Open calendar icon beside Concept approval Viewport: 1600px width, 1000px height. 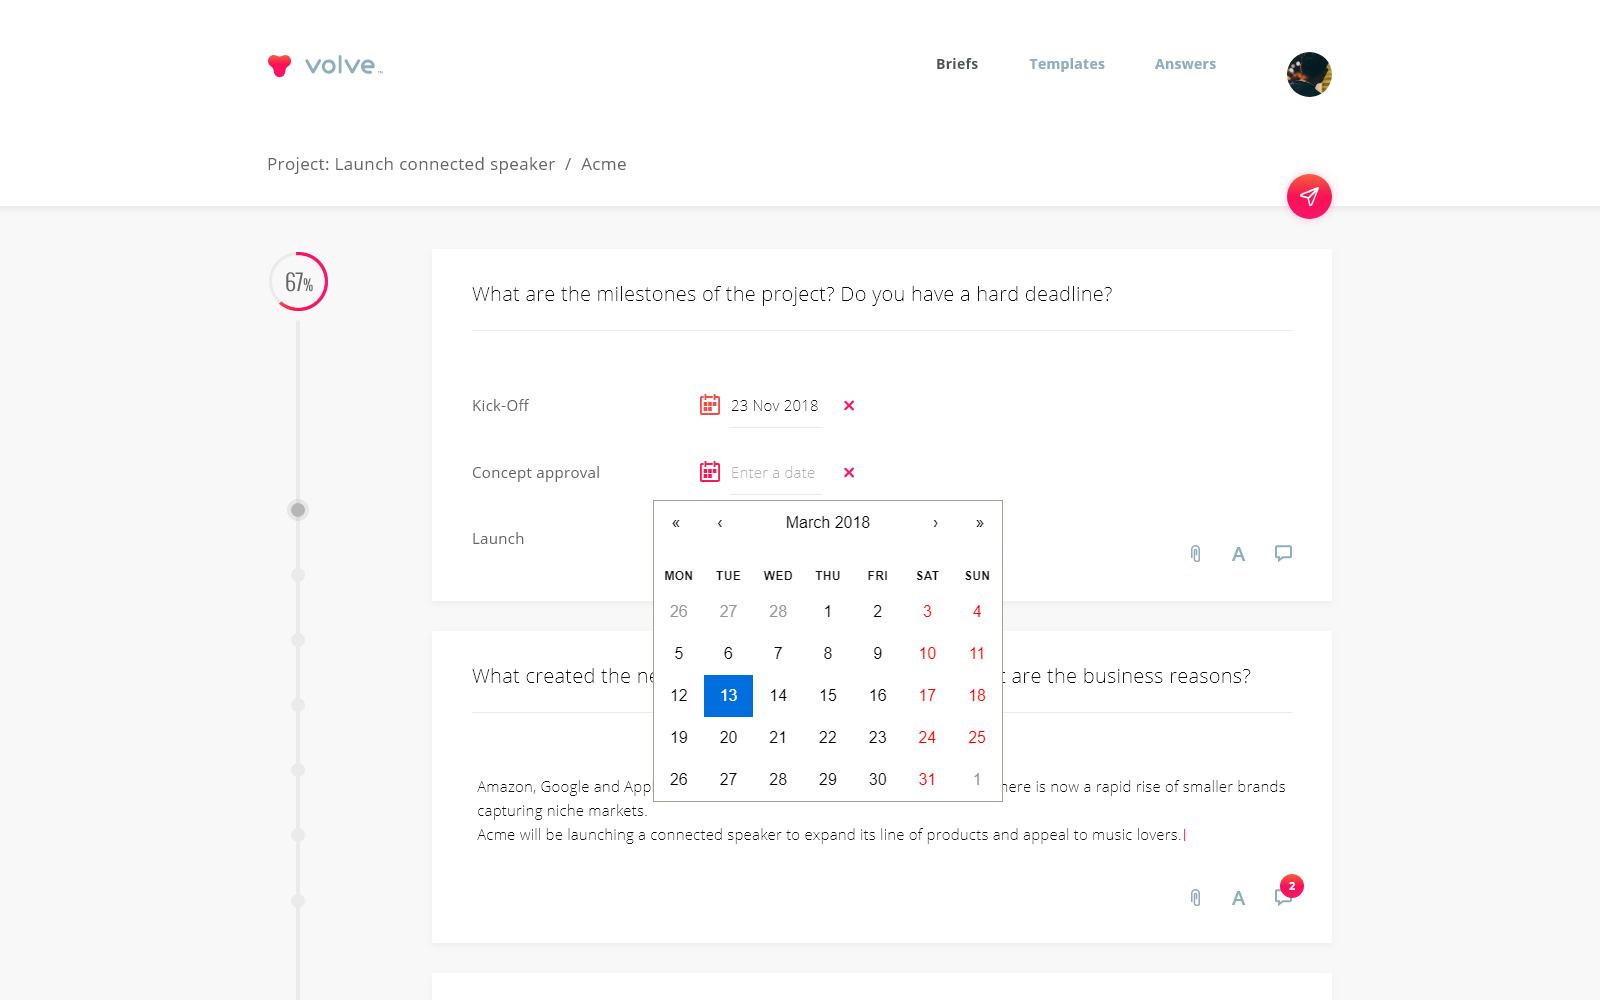(710, 472)
